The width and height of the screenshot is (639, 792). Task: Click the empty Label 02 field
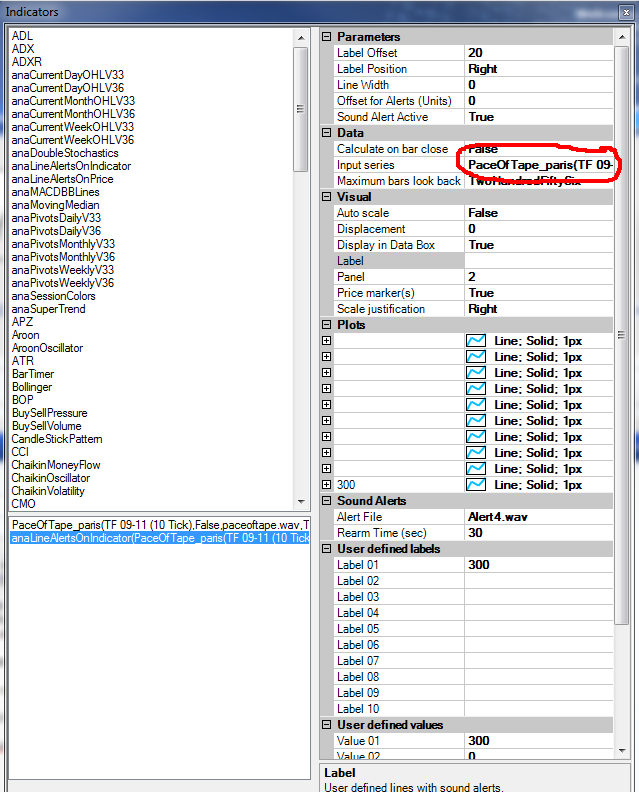(538, 581)
